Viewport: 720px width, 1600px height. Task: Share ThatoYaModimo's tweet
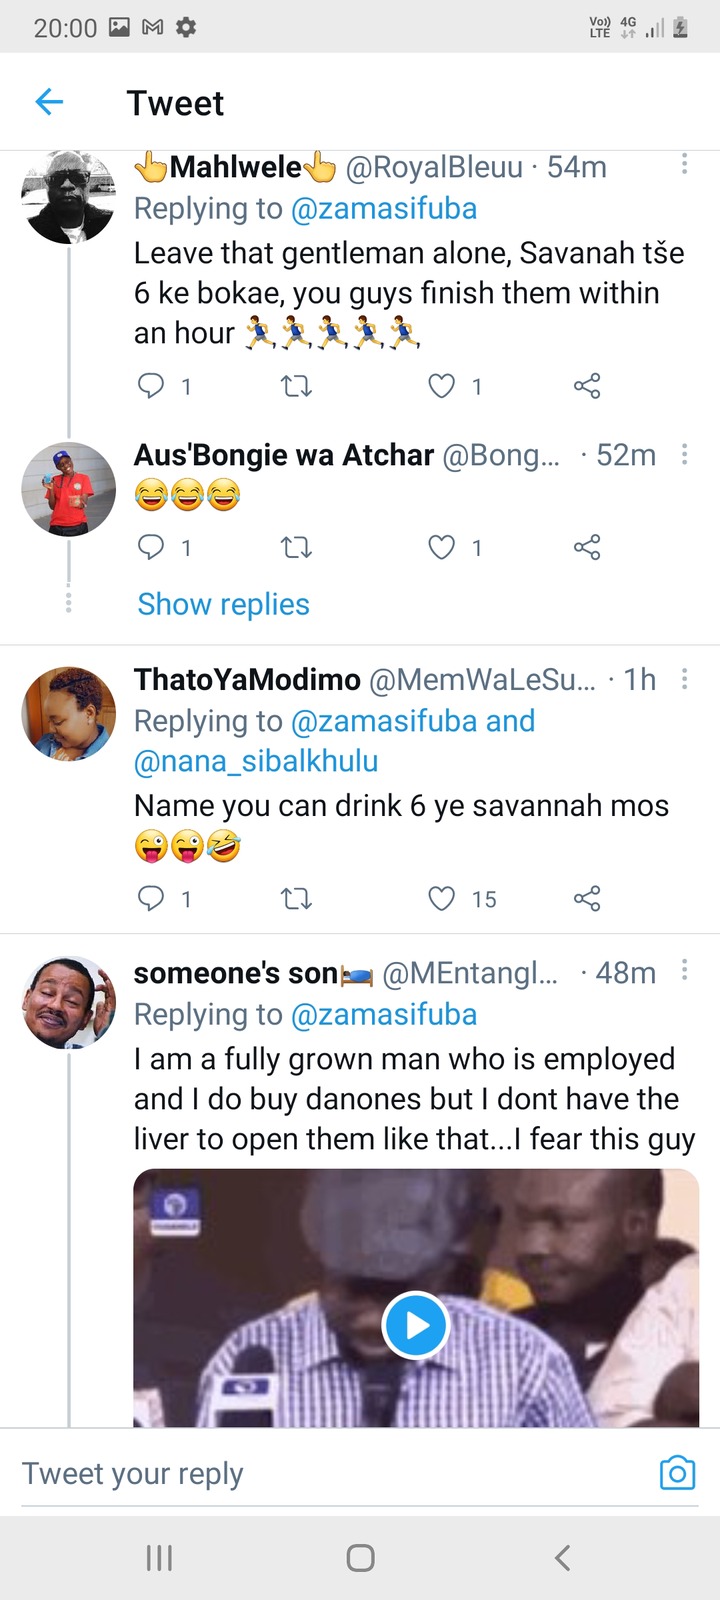coord(587,899)
